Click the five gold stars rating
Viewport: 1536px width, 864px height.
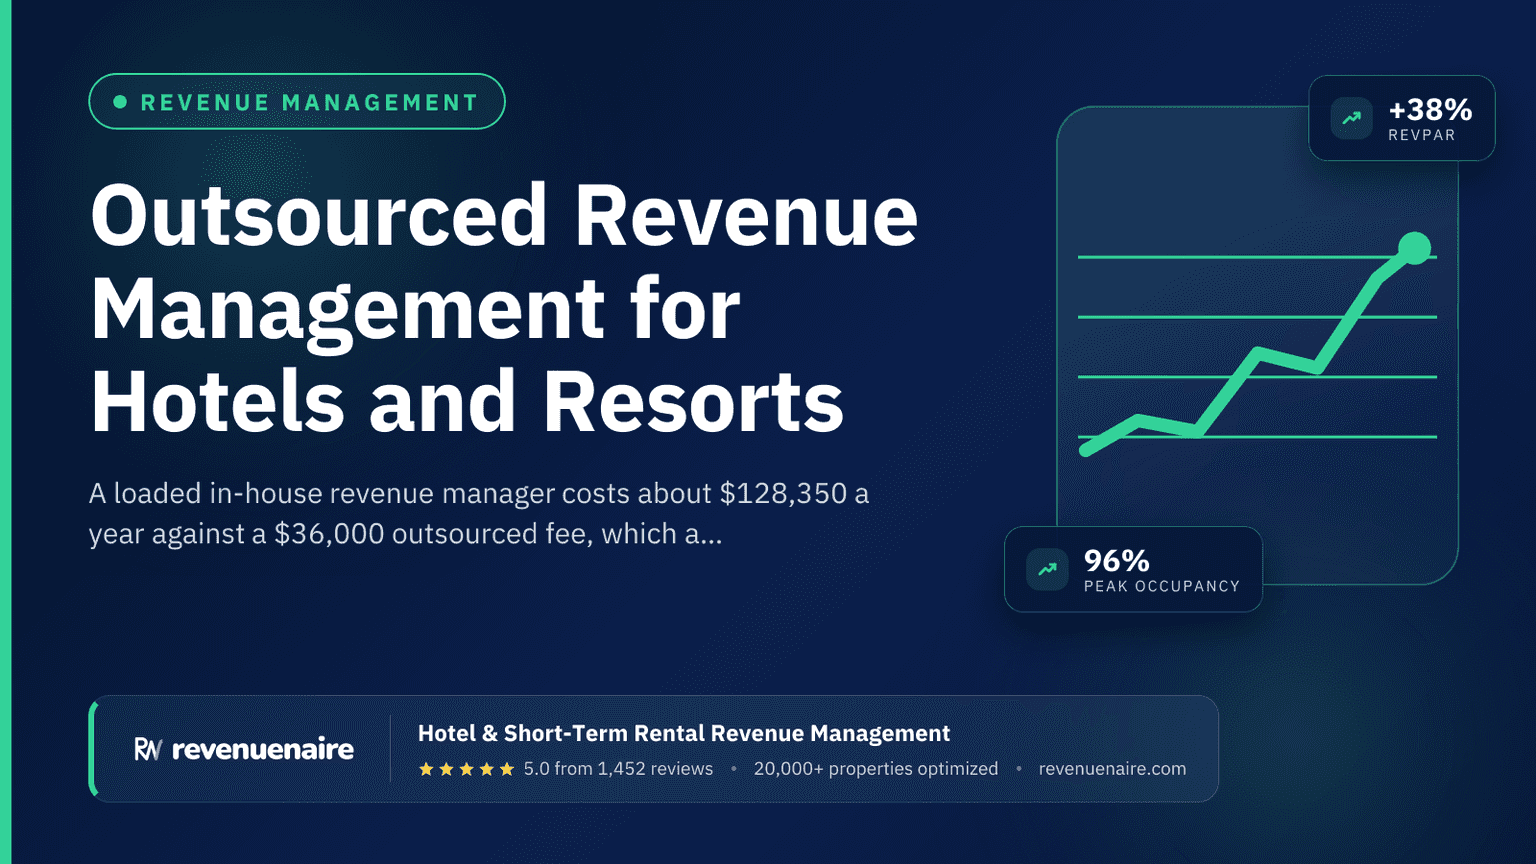466,769
